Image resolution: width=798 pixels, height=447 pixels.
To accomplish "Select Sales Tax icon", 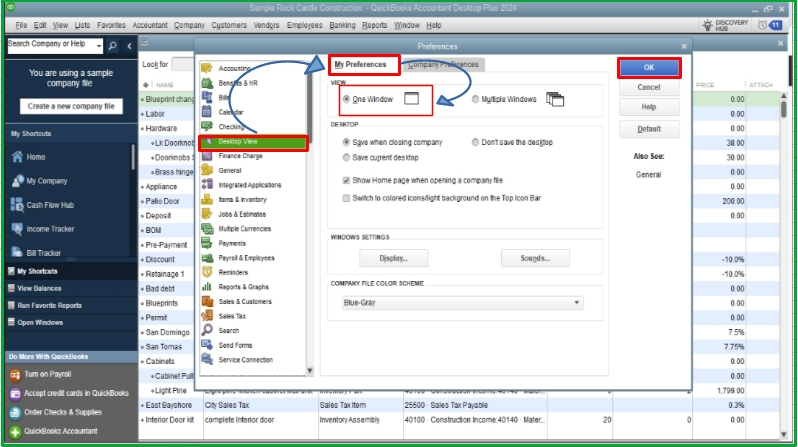I will point(207,316).
